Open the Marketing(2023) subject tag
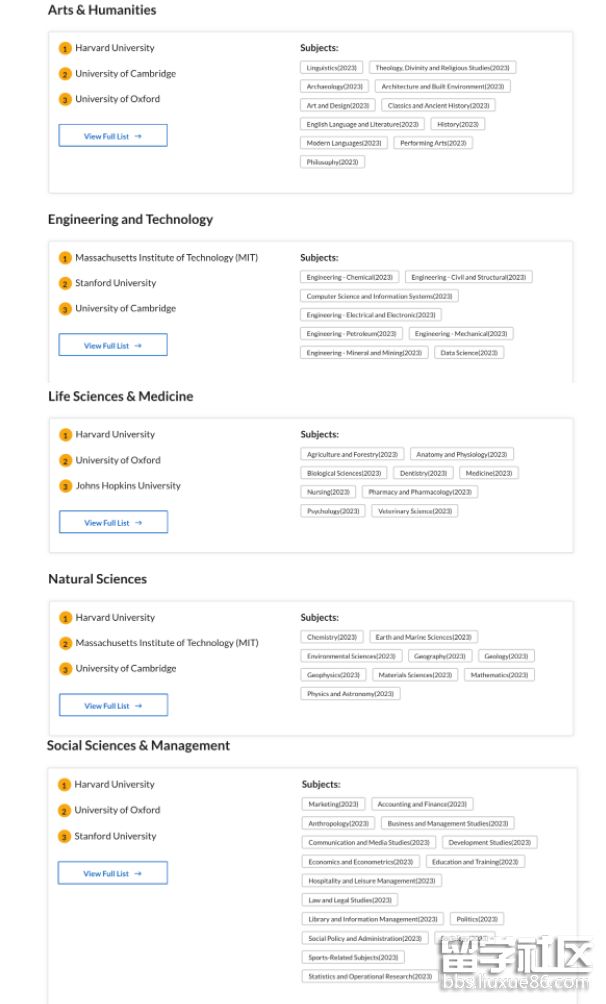 [x=333, y=804]
